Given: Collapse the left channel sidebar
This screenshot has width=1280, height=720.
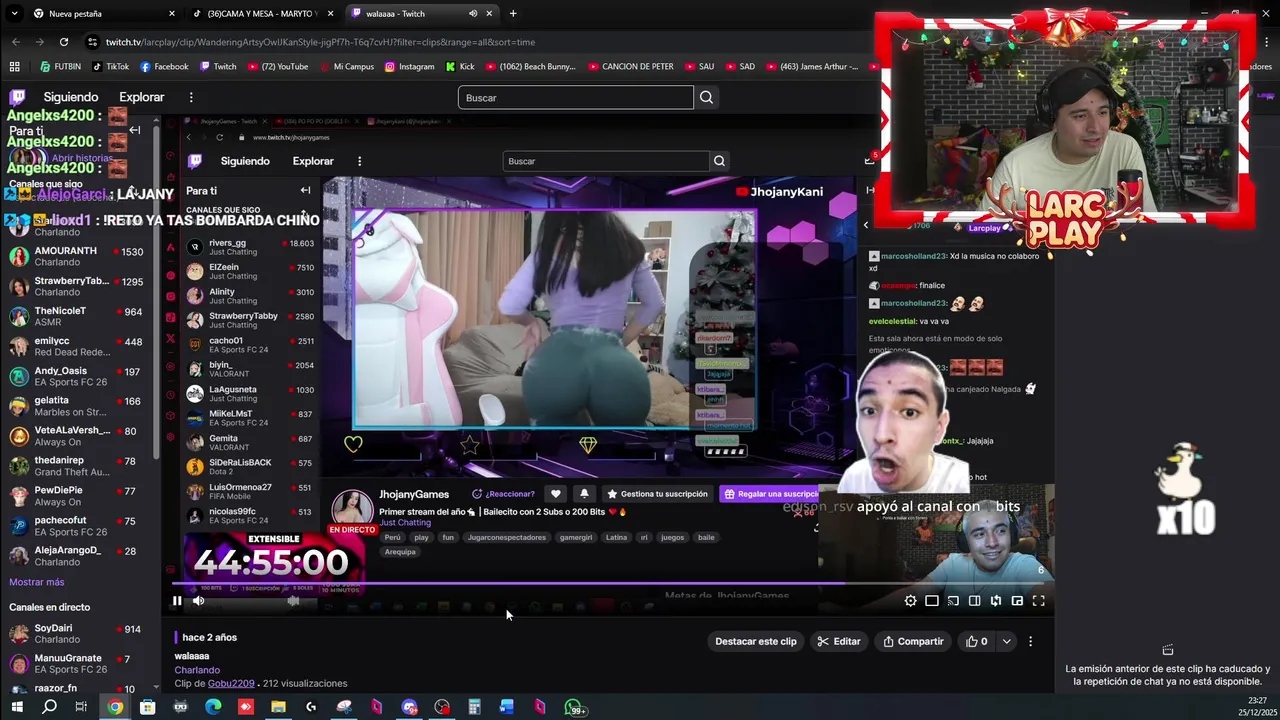Looking at the screenshot, I should [x=135, y=130].
